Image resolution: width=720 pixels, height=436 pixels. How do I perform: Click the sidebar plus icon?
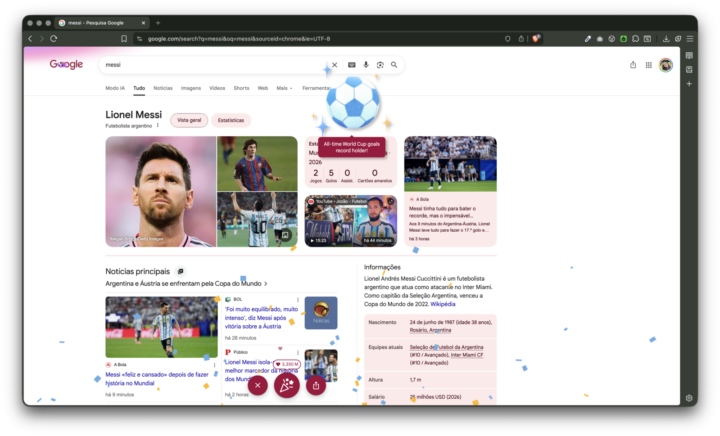pyautogui.click(x=689, y=84)
